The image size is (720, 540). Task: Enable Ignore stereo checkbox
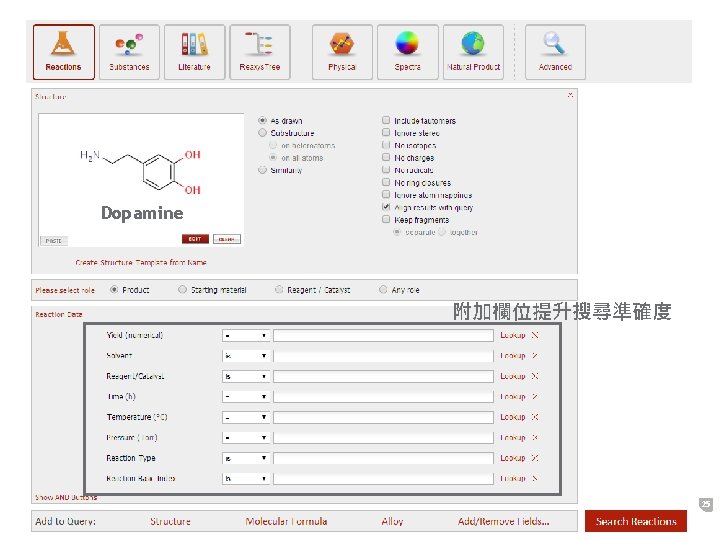(x=386, y=133)
